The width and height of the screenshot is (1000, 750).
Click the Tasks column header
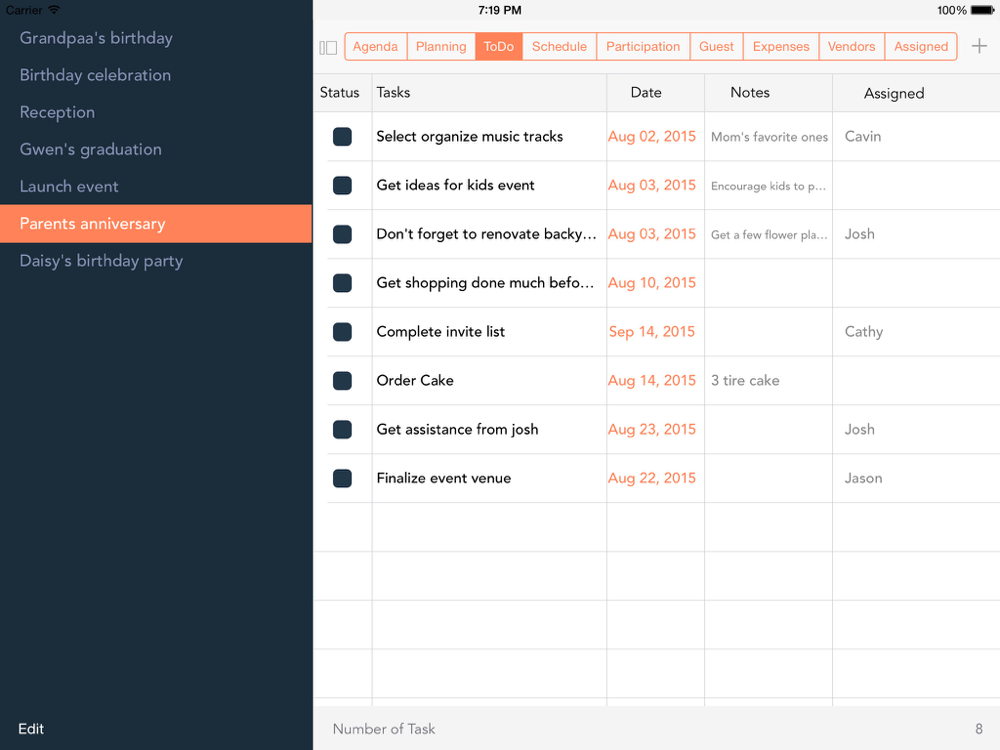[x=393, y=92]
